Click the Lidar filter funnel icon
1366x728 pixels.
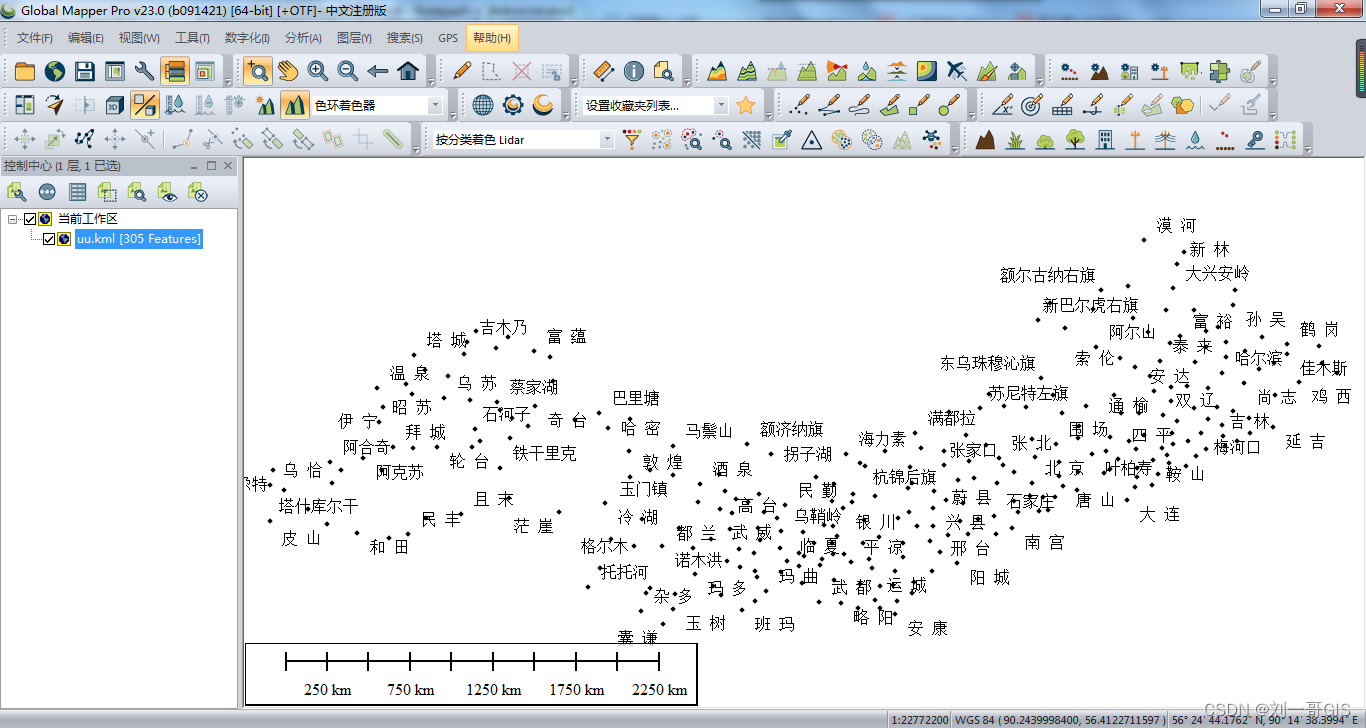(x=631, y=139)
